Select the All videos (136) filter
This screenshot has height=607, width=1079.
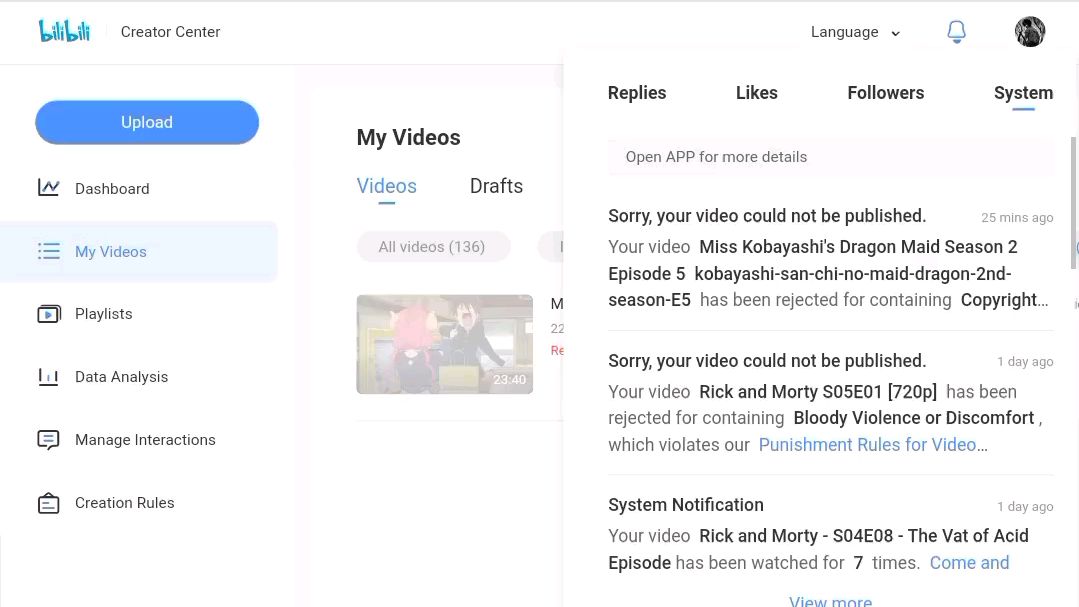(433, 246)
